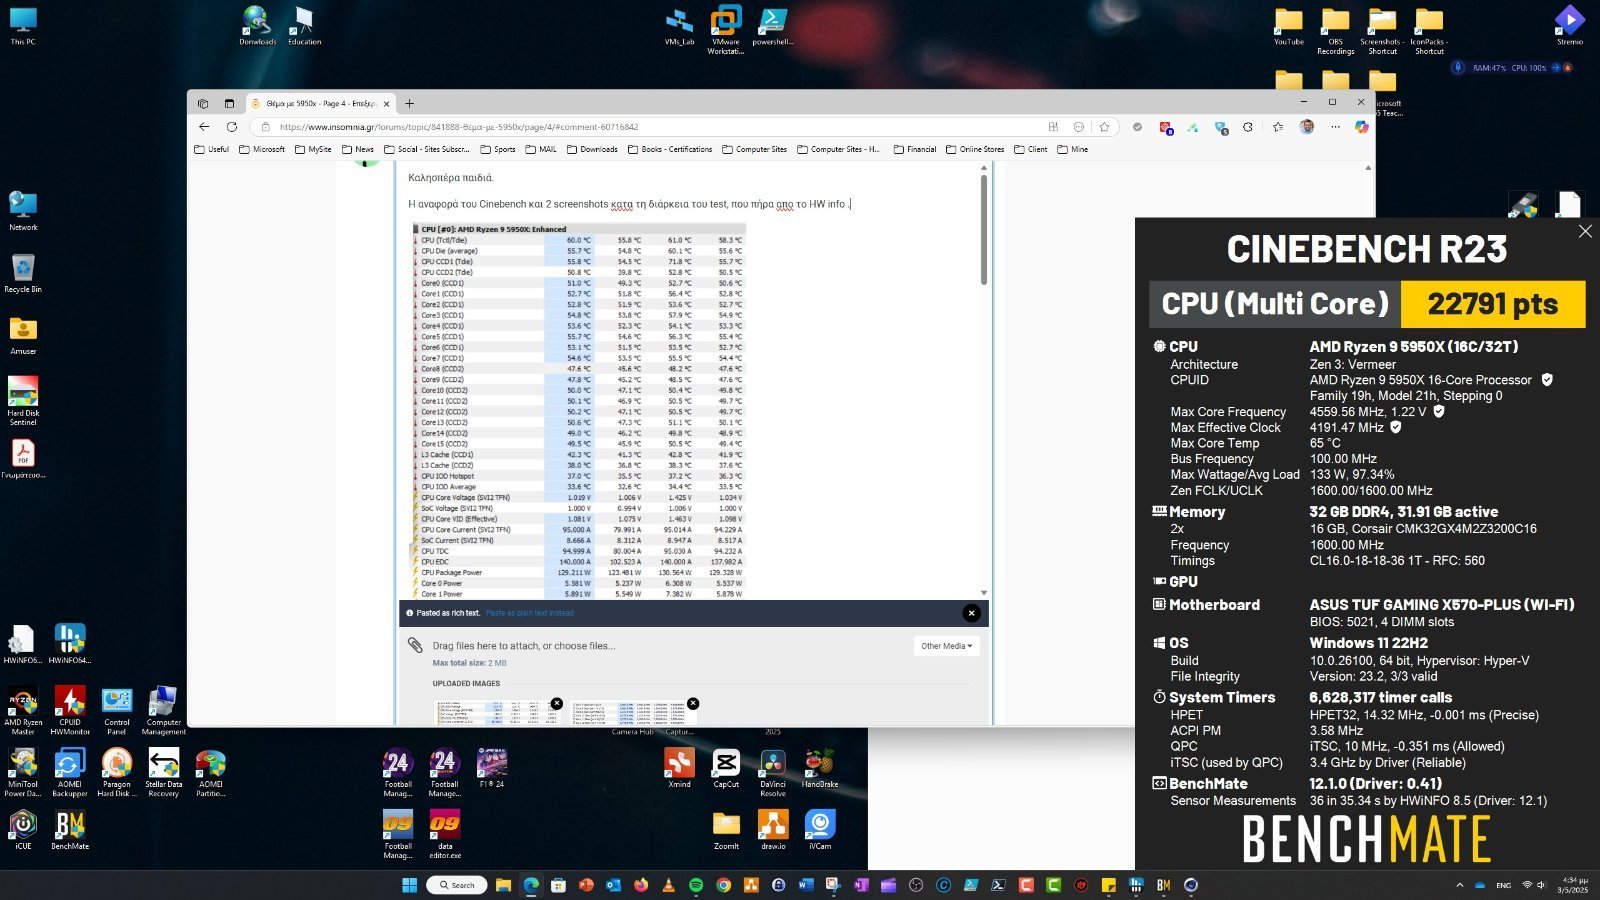The height and width of the screenshot is (900, 1600).
Task: Choose 'Paste as plain text instead' link
Action: (530, 613)
